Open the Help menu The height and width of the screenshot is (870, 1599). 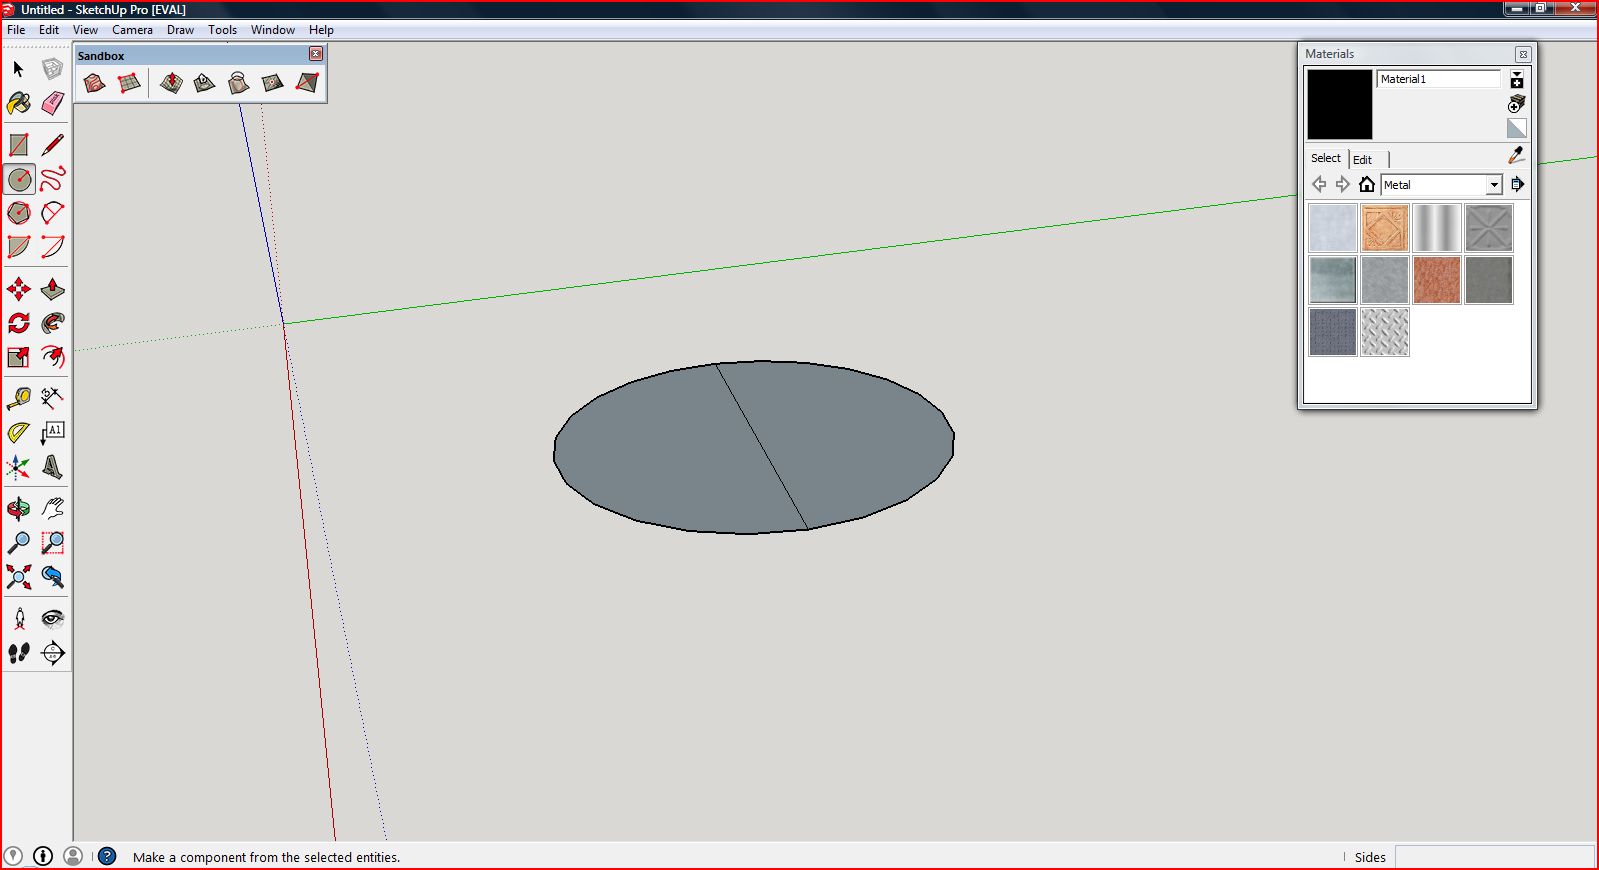(x=321, y=30)
